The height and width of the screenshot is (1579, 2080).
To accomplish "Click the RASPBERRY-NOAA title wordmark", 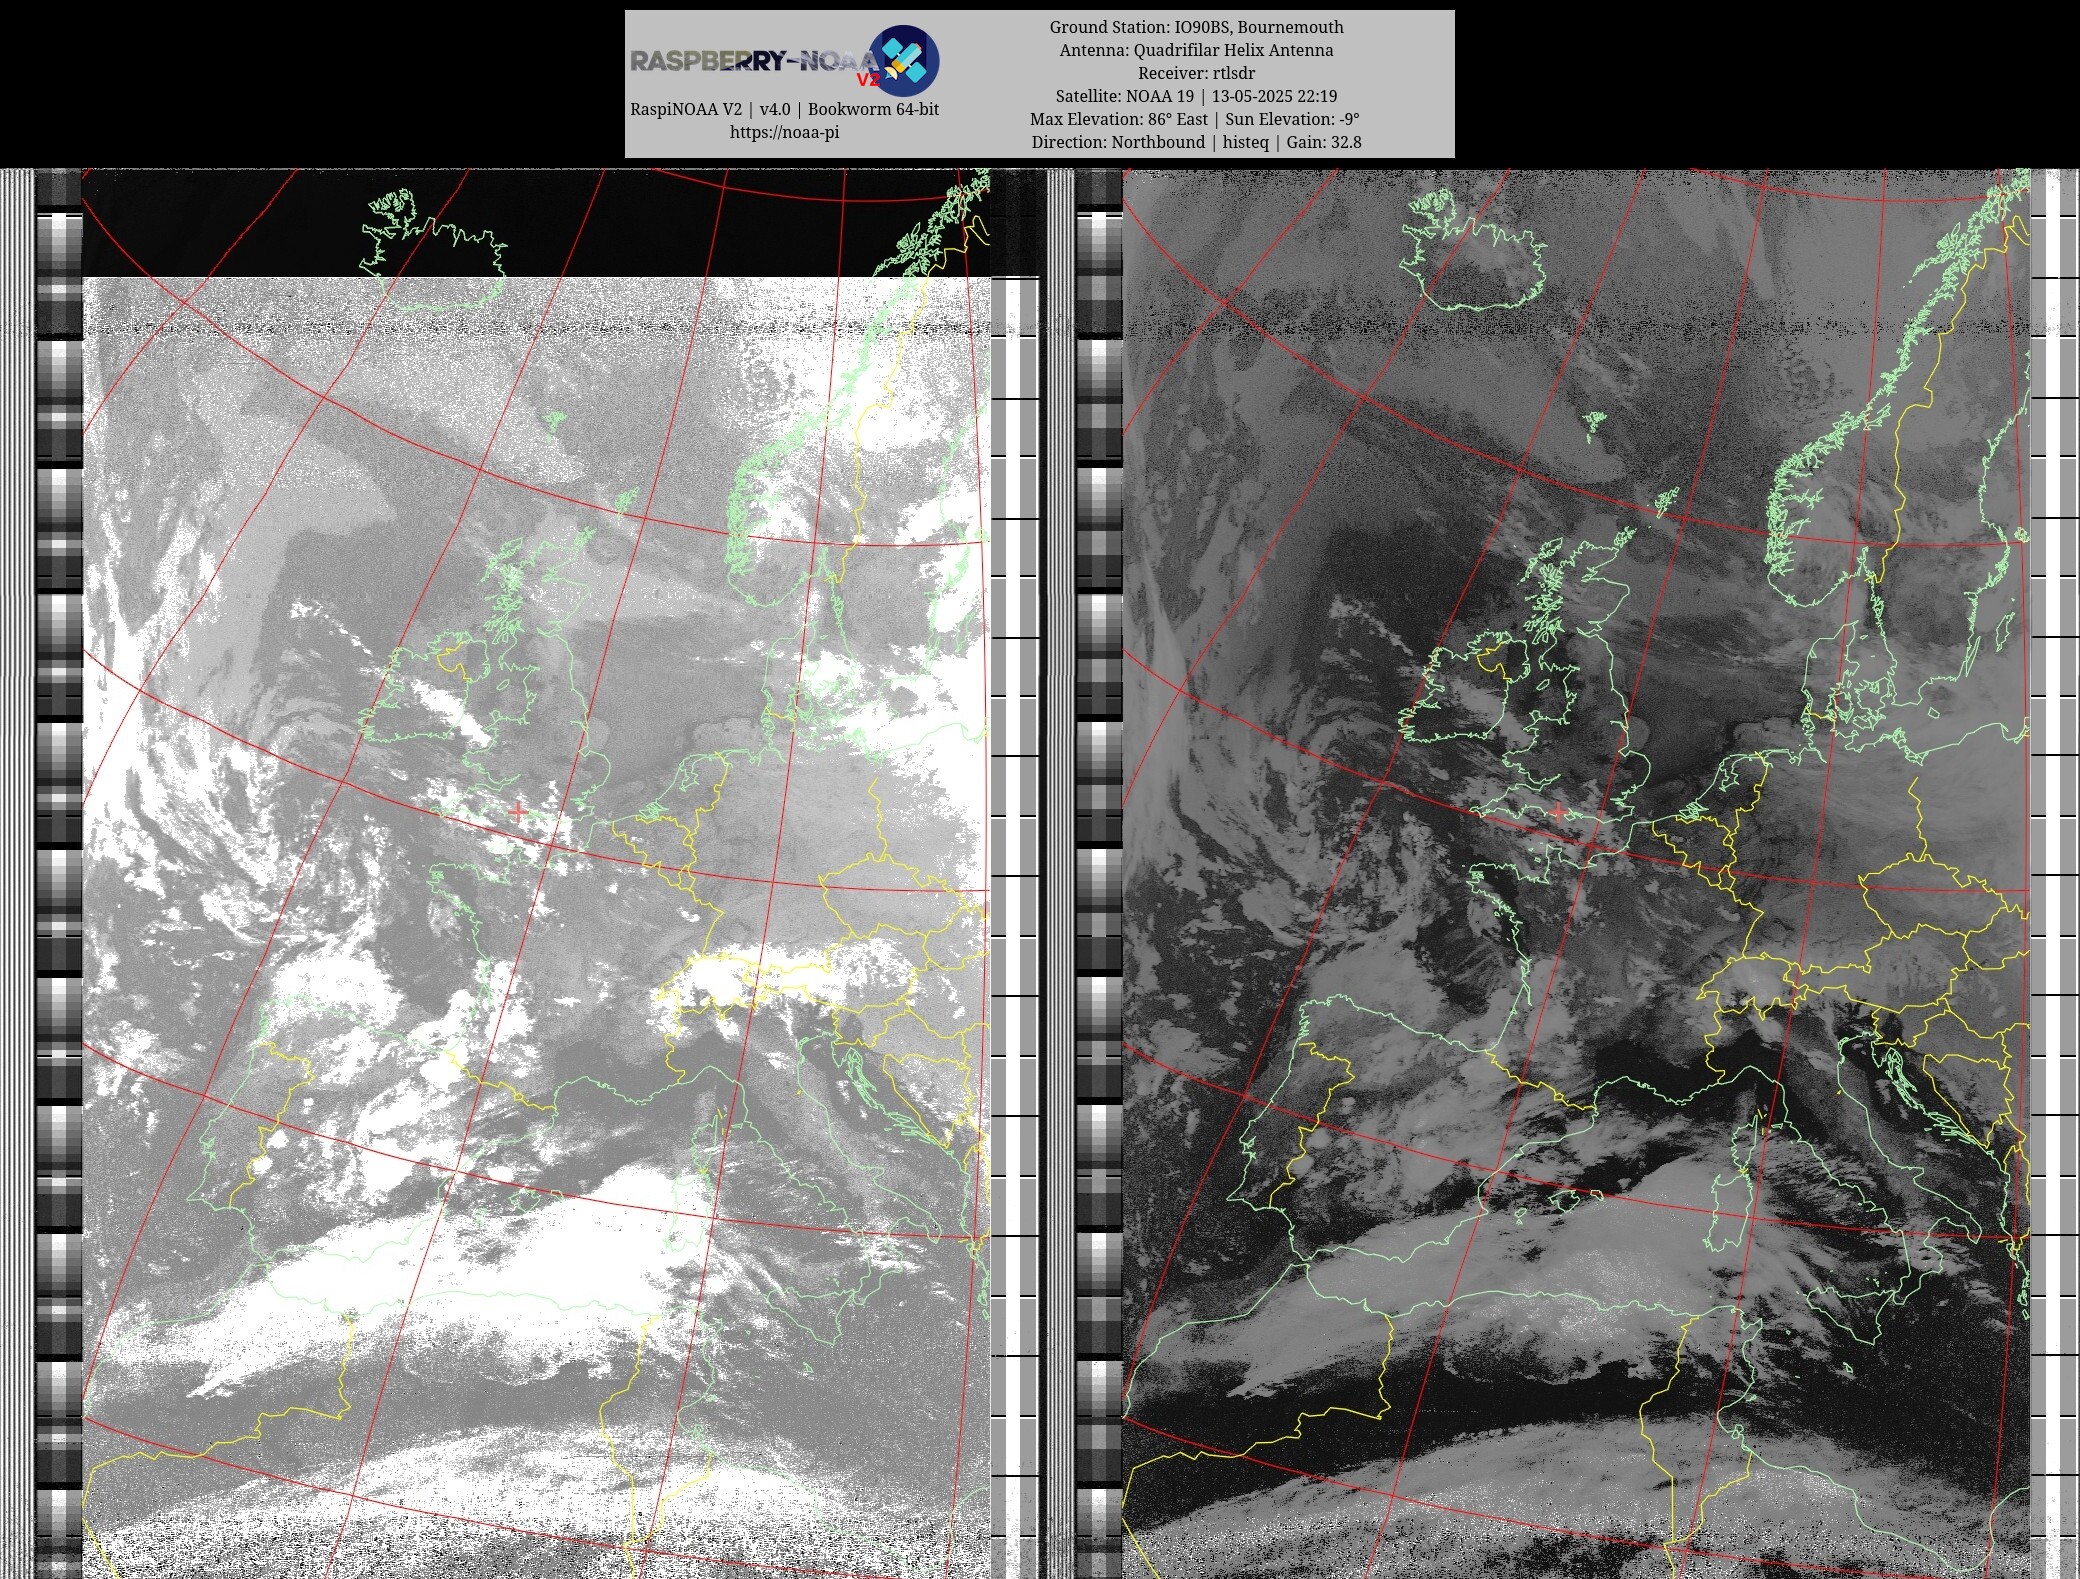I will [x=756, y=62].
